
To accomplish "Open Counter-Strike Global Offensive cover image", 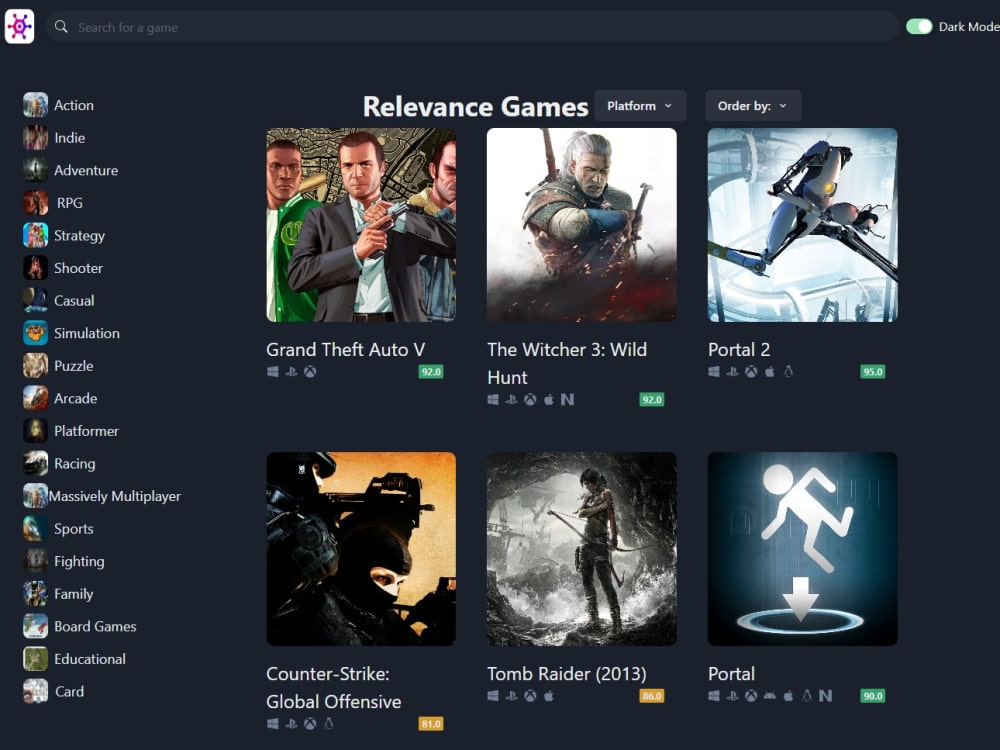I will [361, 548].
